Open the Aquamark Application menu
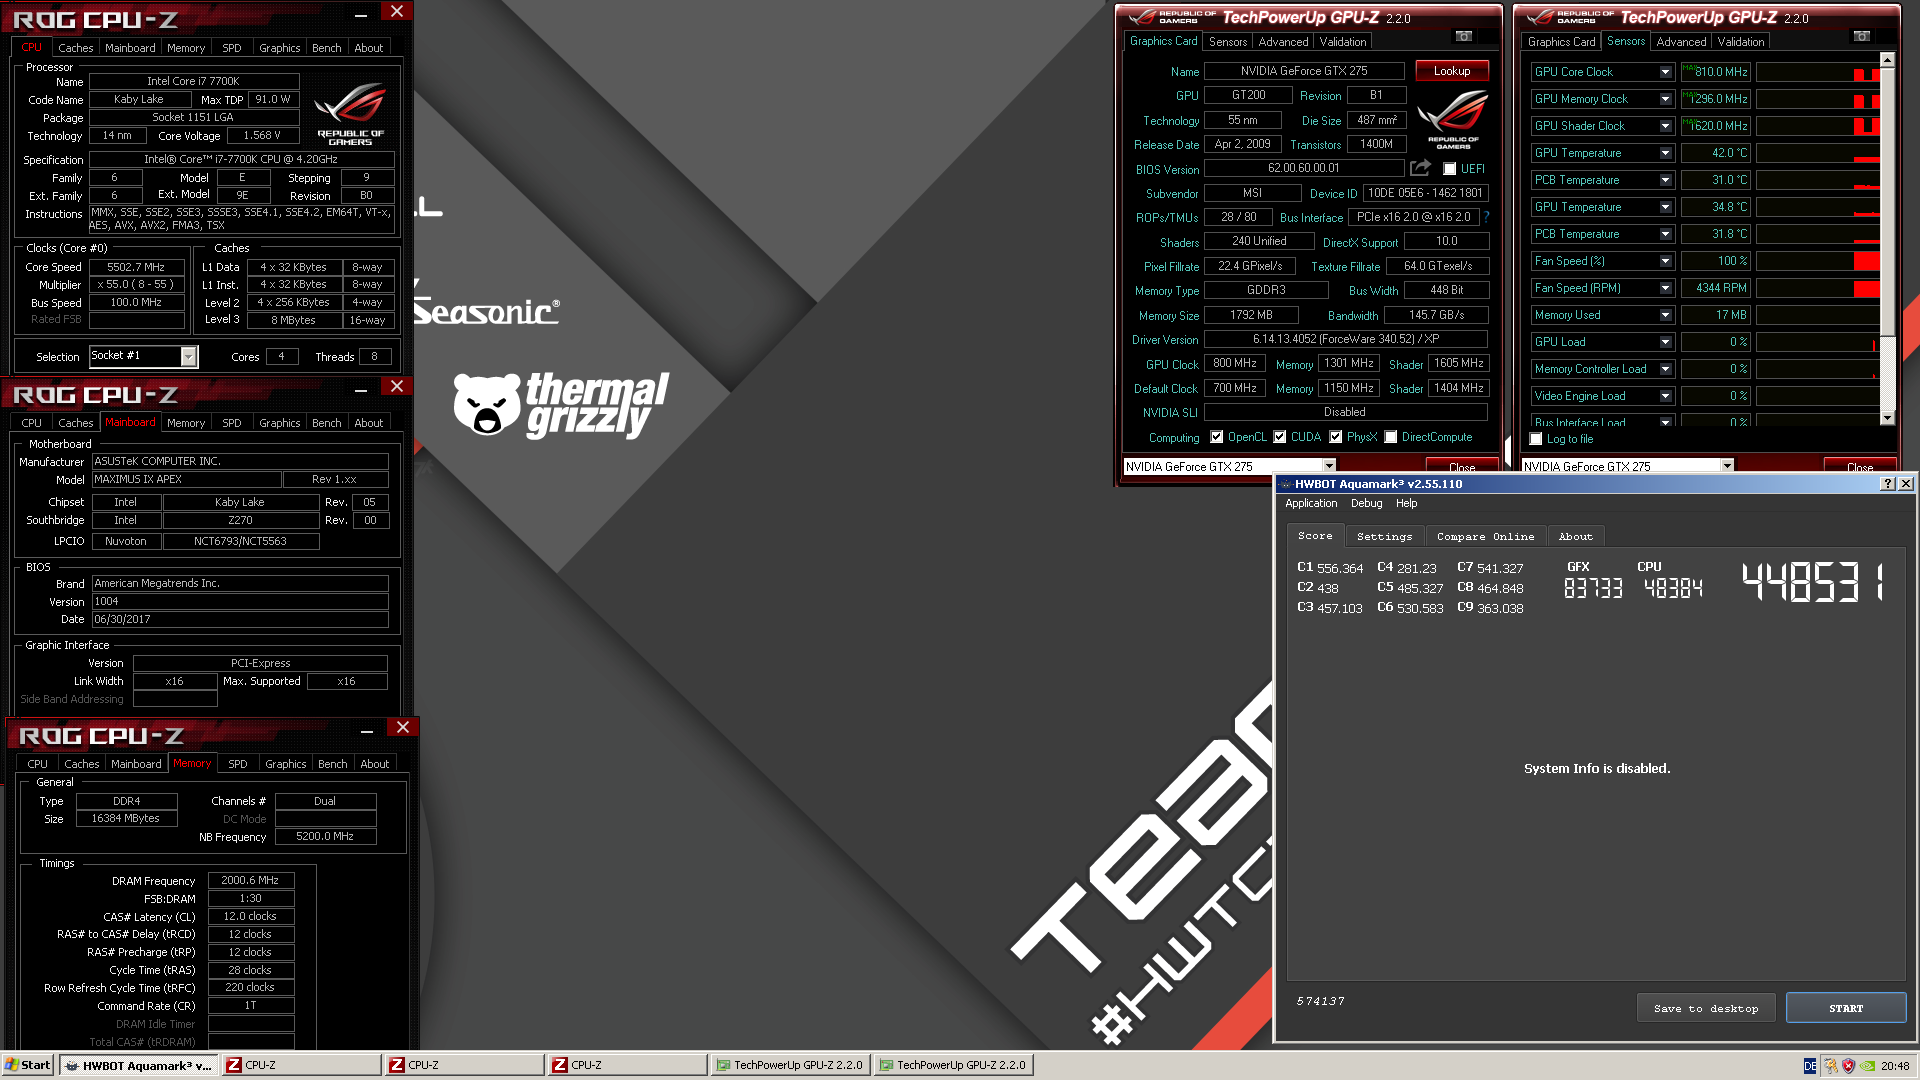1920x1080 pixels. coord(1310,504)
